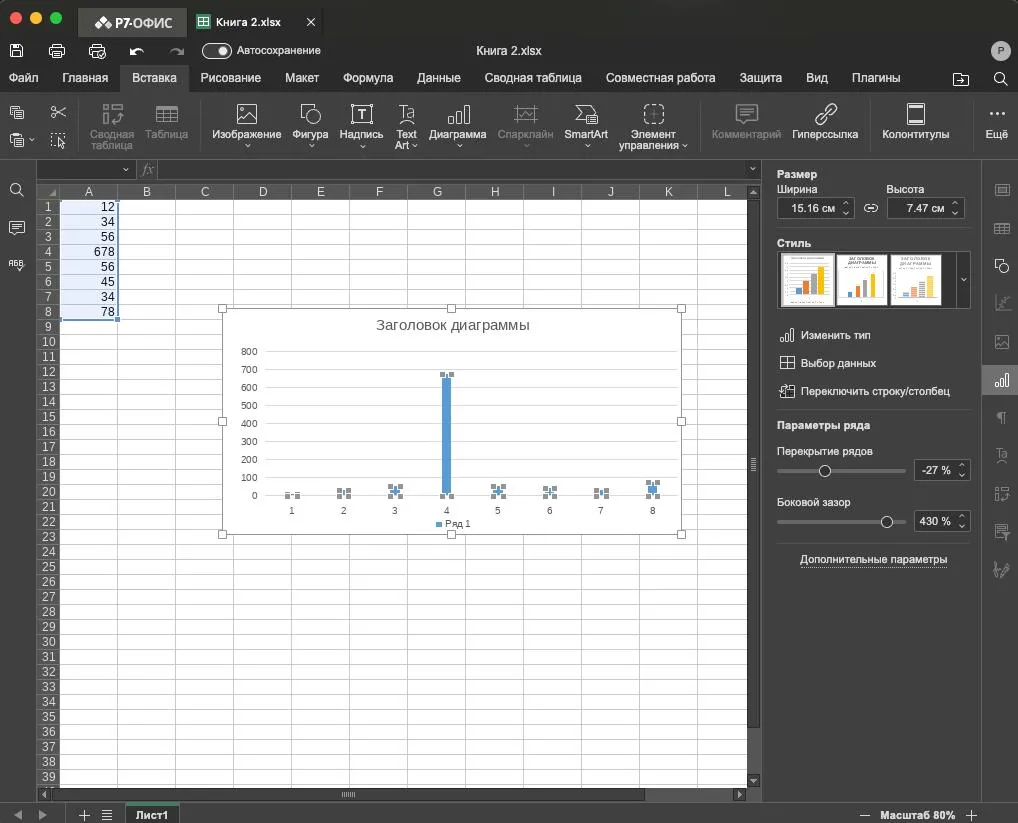Open chart settings icon in right sidebar
This screenshot has height=823, width=1018.
click(1002, 380)
